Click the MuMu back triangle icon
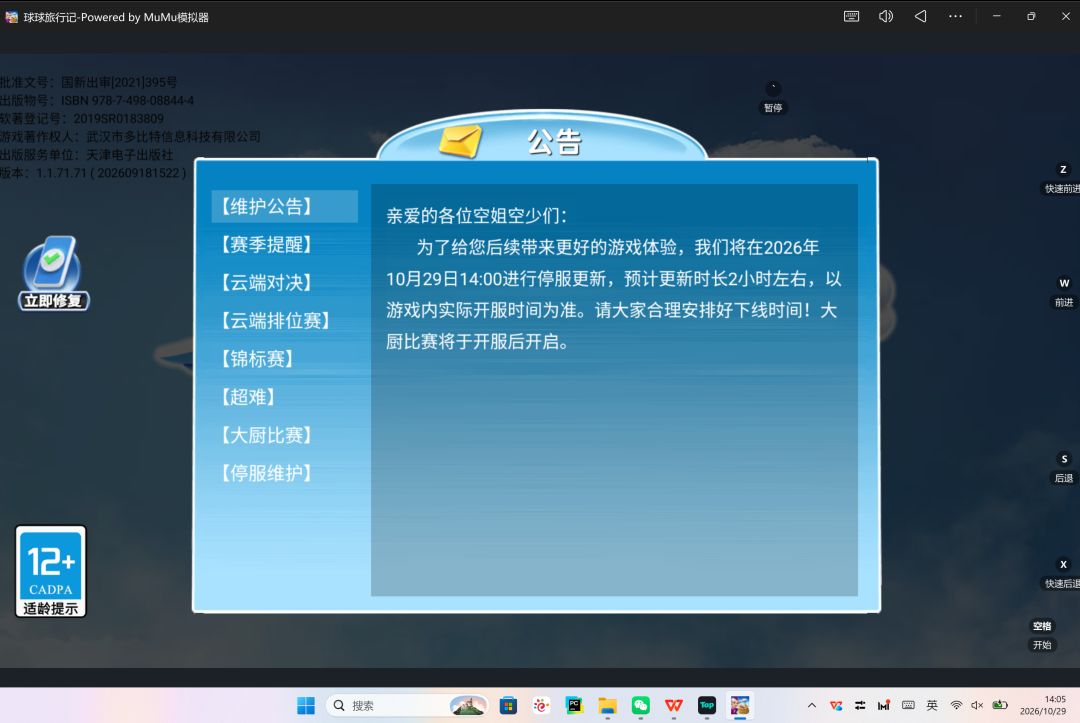1080x723 pixels. (920, 17)
